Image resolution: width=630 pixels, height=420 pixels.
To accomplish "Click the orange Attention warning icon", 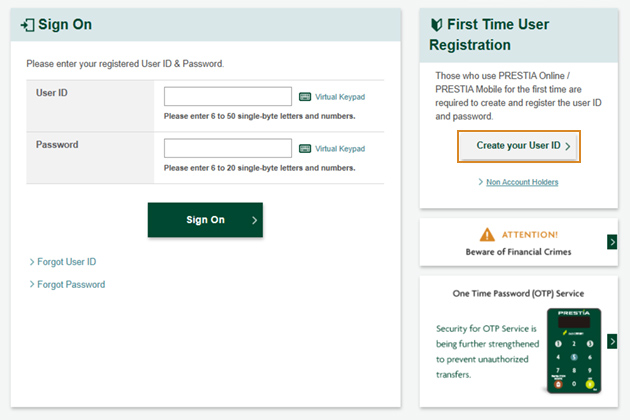I will coord(487,234).
